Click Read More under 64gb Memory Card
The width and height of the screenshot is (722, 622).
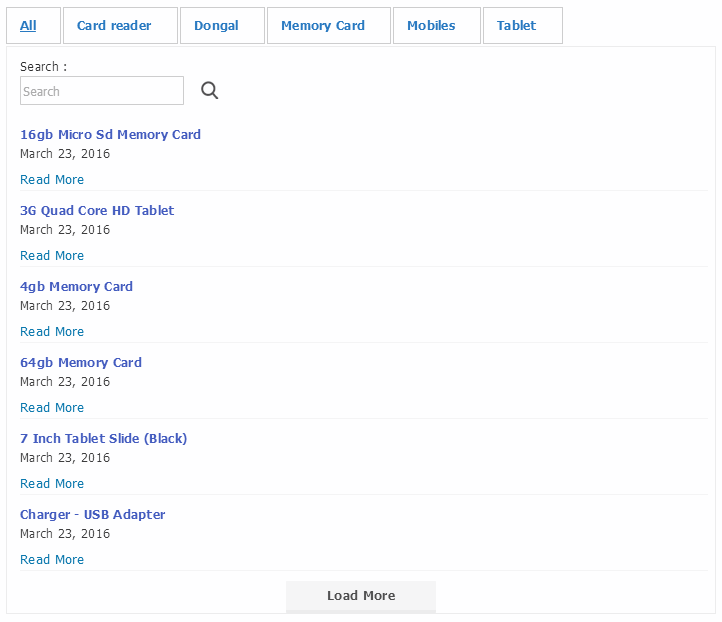(x=52, y=408)
